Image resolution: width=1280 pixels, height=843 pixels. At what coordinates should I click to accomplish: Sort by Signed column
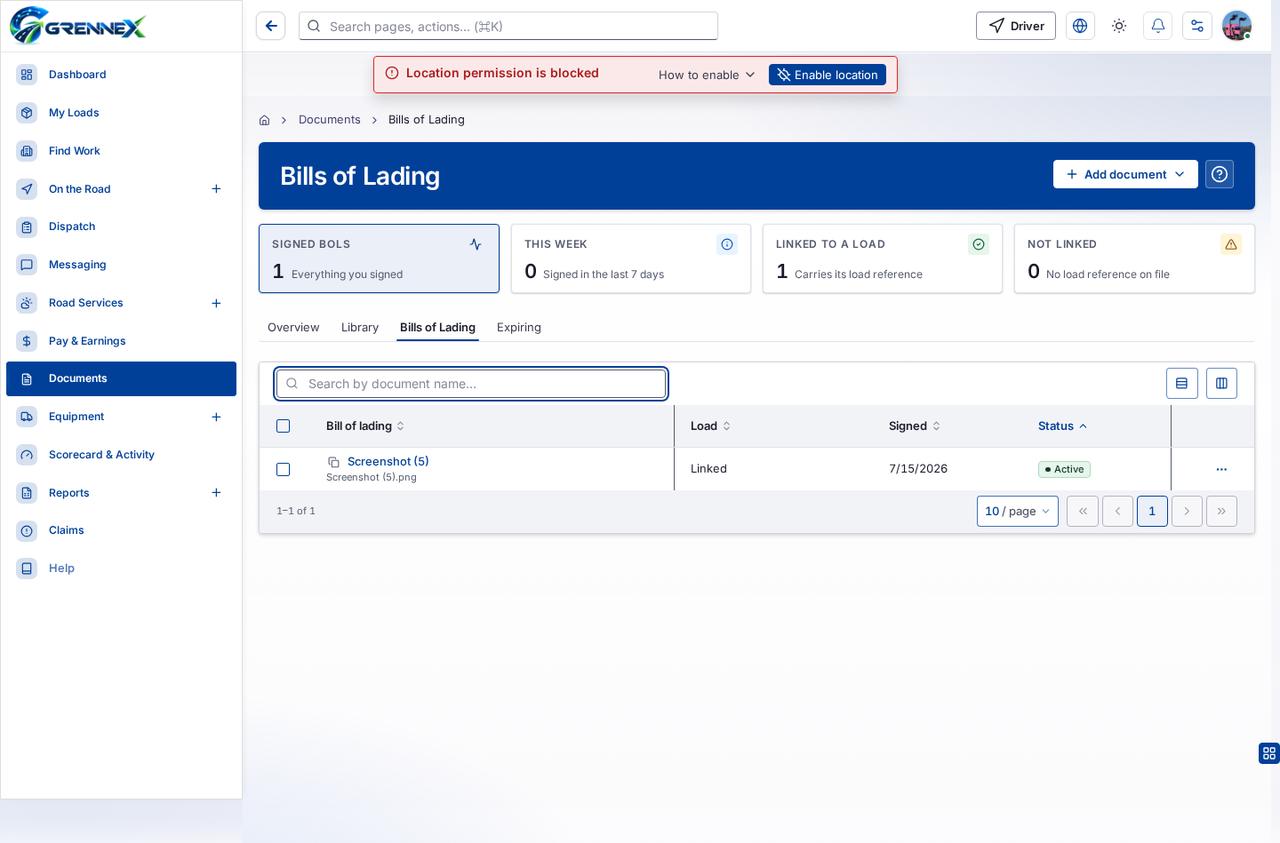coord(914,426)
